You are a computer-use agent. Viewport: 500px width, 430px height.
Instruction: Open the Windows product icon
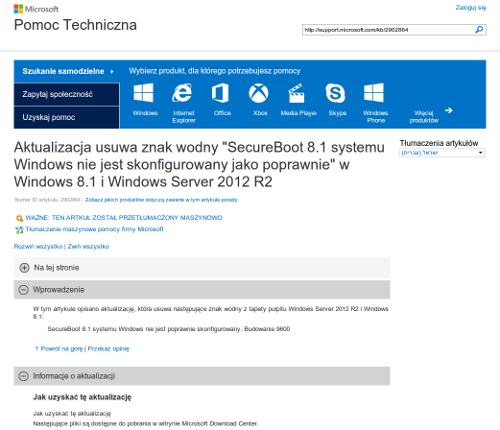coord(143,93)
